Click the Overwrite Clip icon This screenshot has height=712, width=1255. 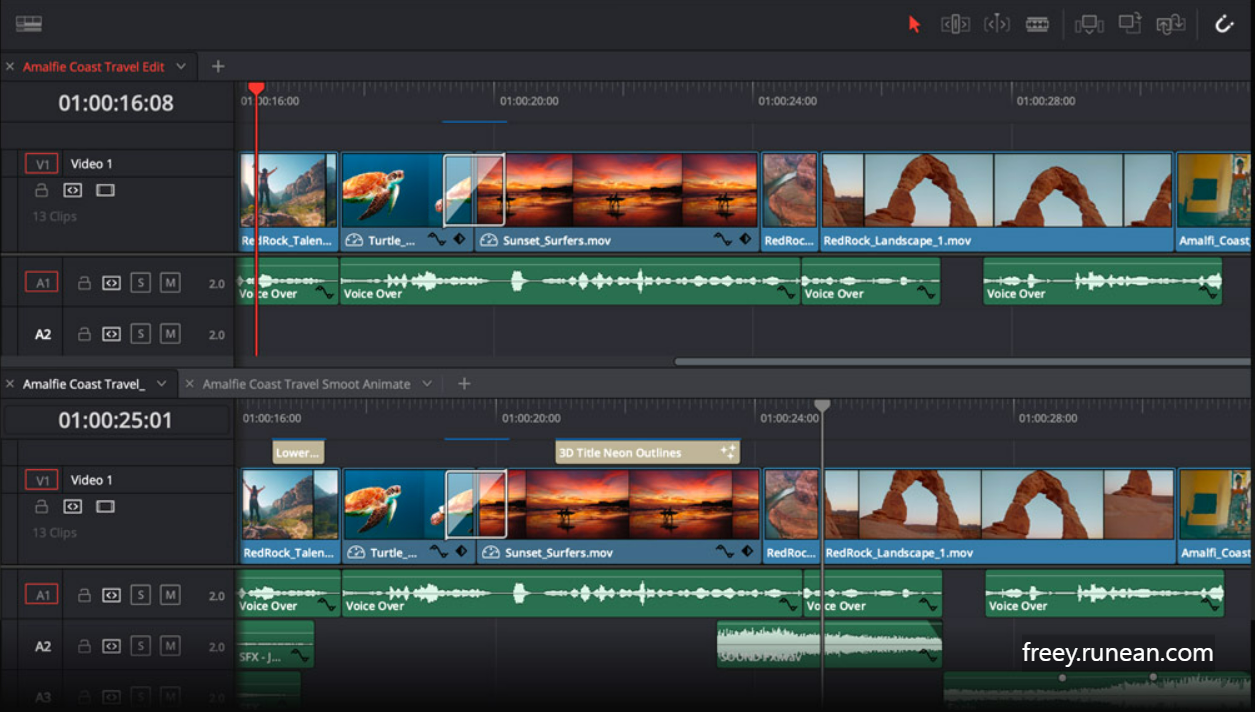coord(1130,23)
